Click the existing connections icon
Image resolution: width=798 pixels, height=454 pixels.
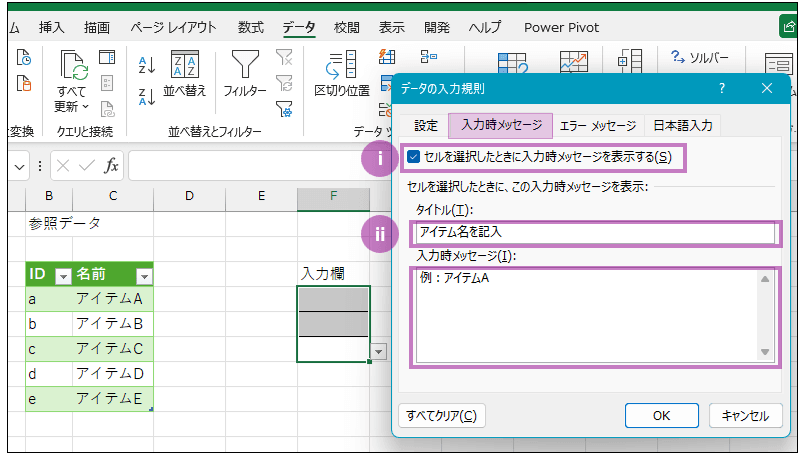23,83
